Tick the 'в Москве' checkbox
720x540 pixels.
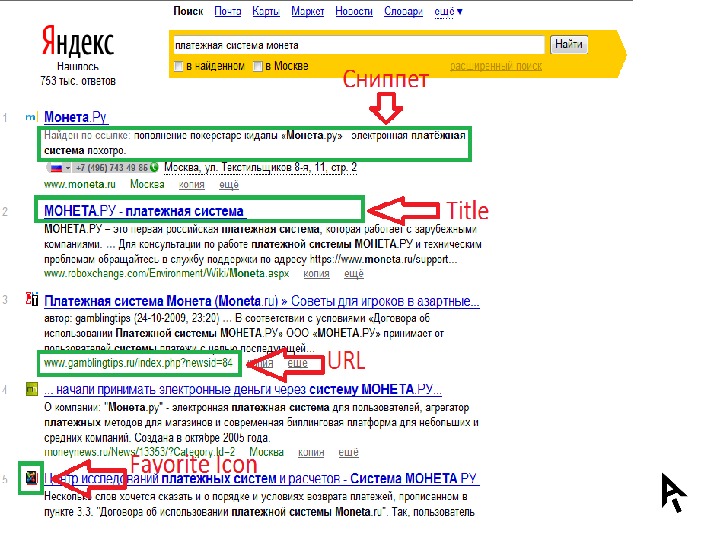[x=258, y=67]
